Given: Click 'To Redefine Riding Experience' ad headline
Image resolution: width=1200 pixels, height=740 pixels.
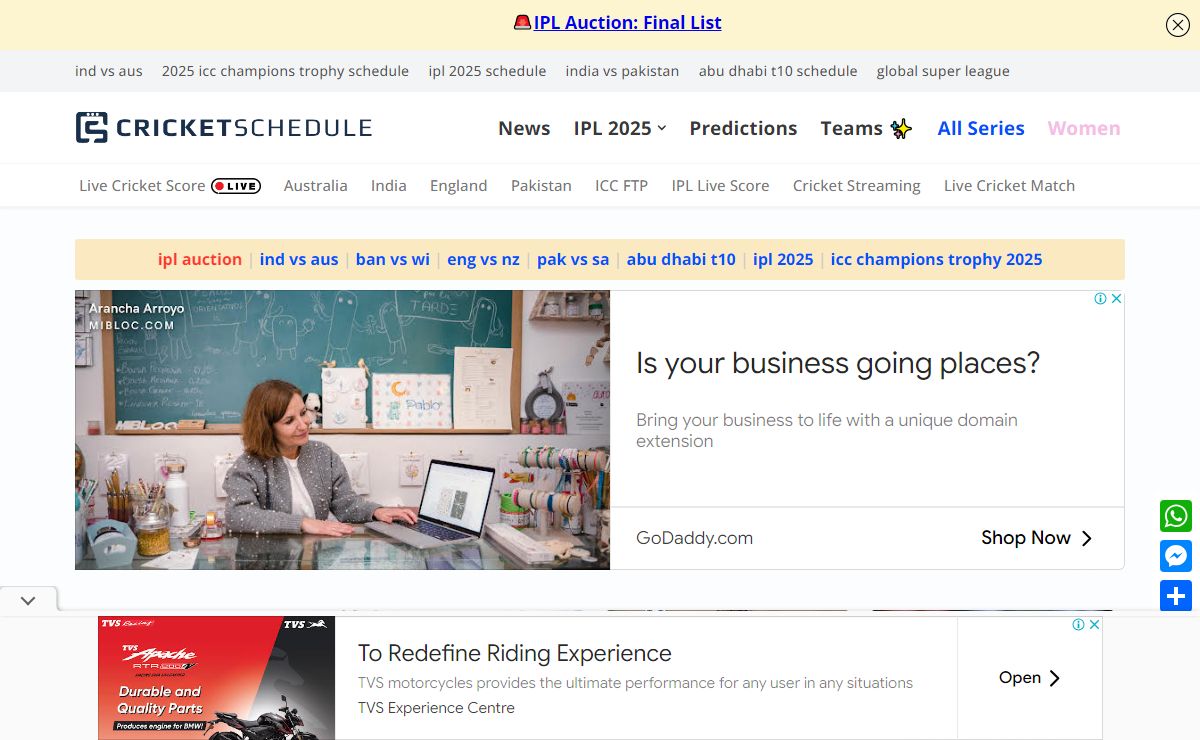Looking at the screenshot, I should pos(515,654).
